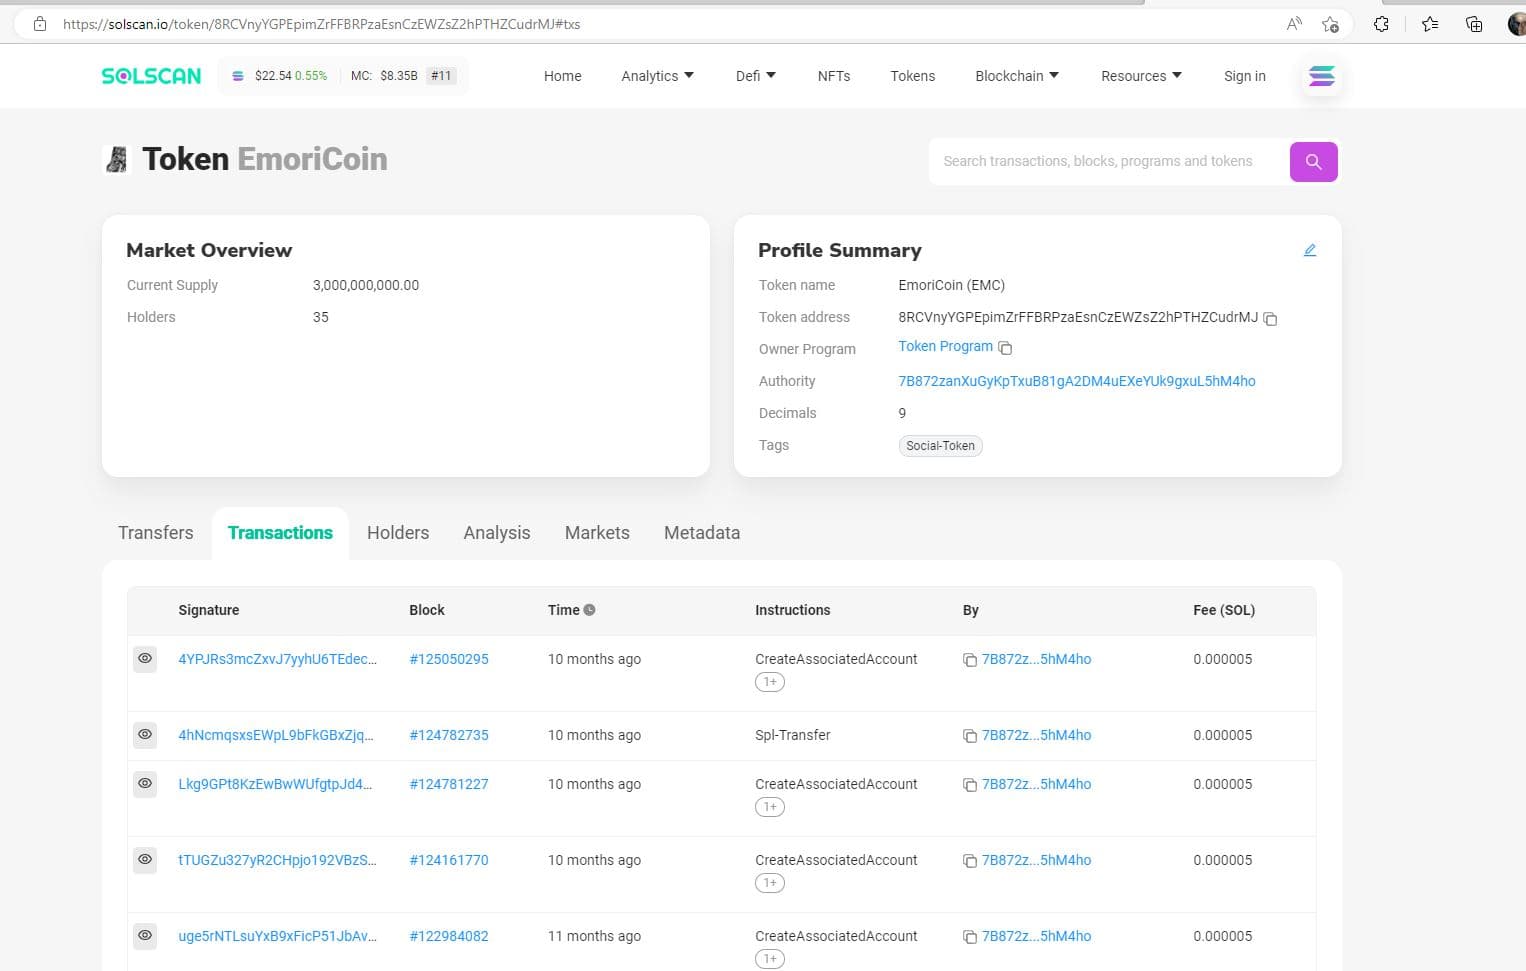Click the magenta search magnifier button

1313,162
